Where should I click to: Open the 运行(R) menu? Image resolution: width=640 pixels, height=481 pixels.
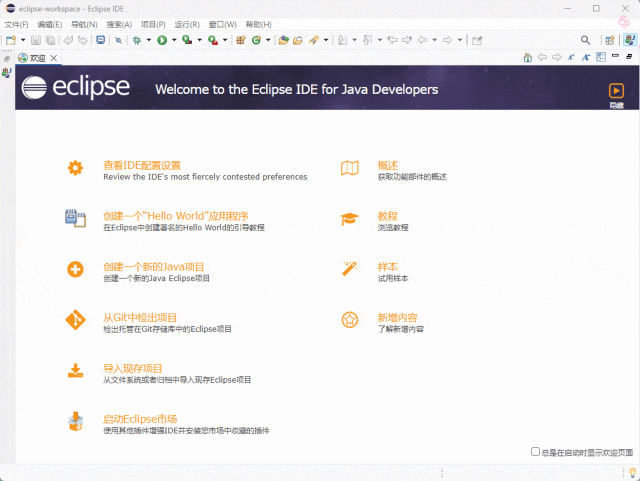click(x=187, y=24)
